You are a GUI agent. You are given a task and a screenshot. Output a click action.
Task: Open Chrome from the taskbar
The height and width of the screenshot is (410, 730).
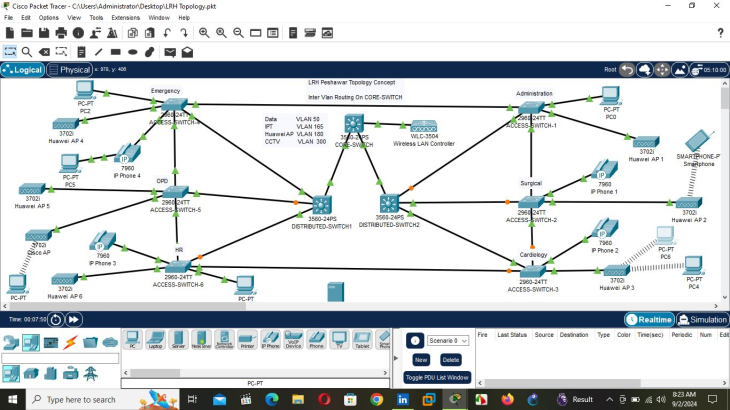coord(376,399)
